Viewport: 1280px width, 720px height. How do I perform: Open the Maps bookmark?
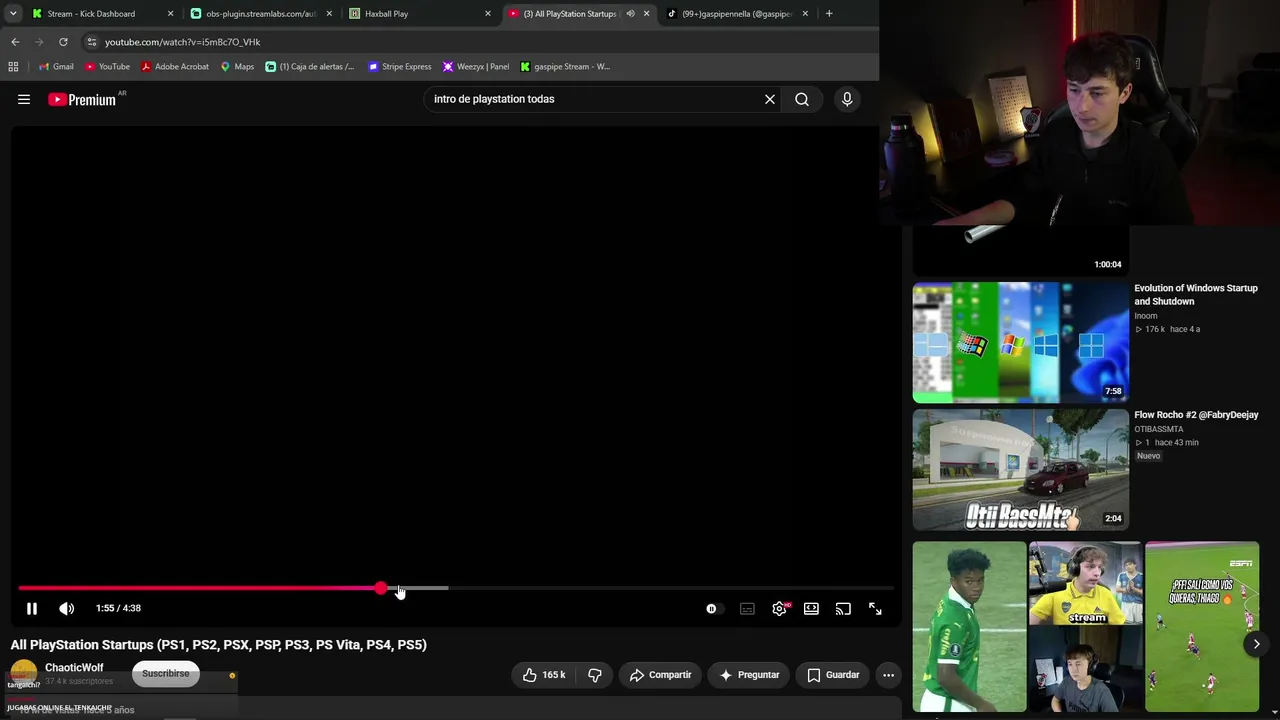coord(237,67)
